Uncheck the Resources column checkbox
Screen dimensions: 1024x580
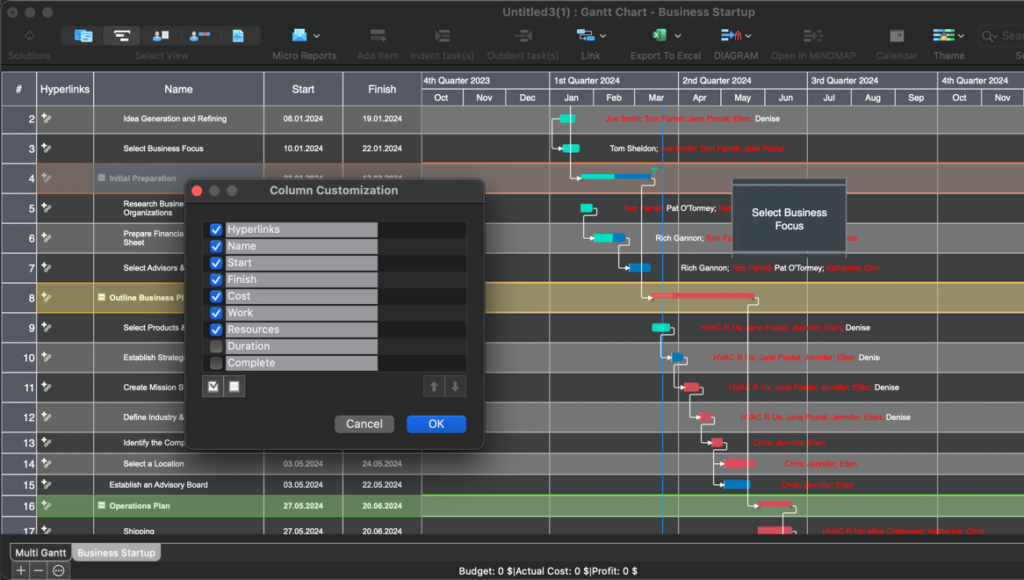coord(215,329)
